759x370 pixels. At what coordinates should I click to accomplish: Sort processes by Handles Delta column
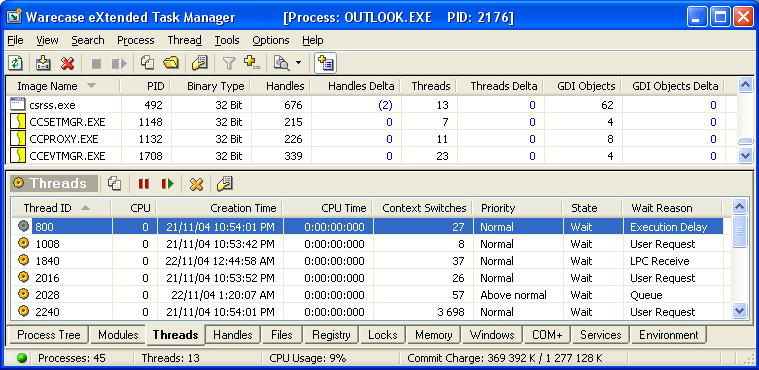pyautogui.click(x=356, y=86)
